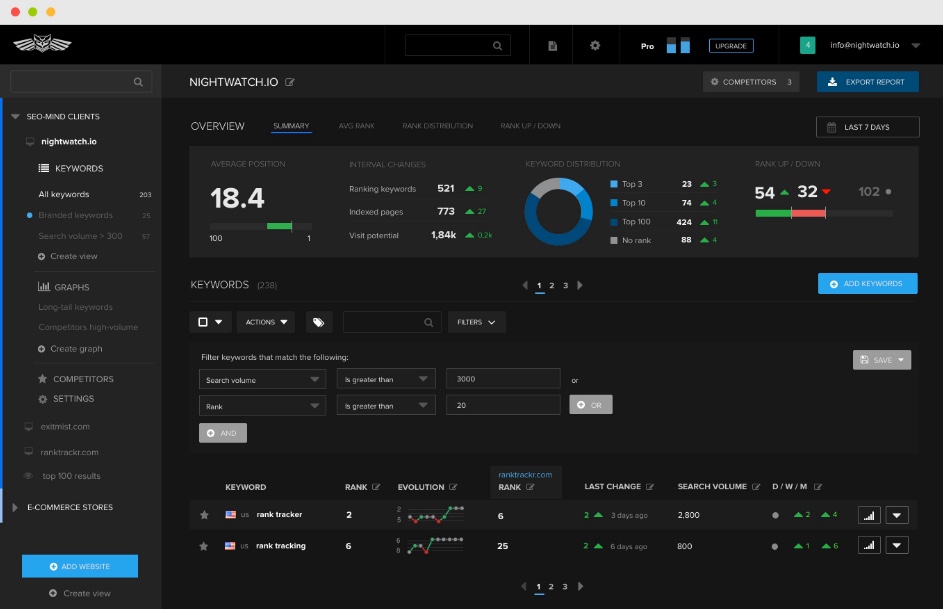
Task: Click the rank up/down green-red bar
Action: (823, 213)
